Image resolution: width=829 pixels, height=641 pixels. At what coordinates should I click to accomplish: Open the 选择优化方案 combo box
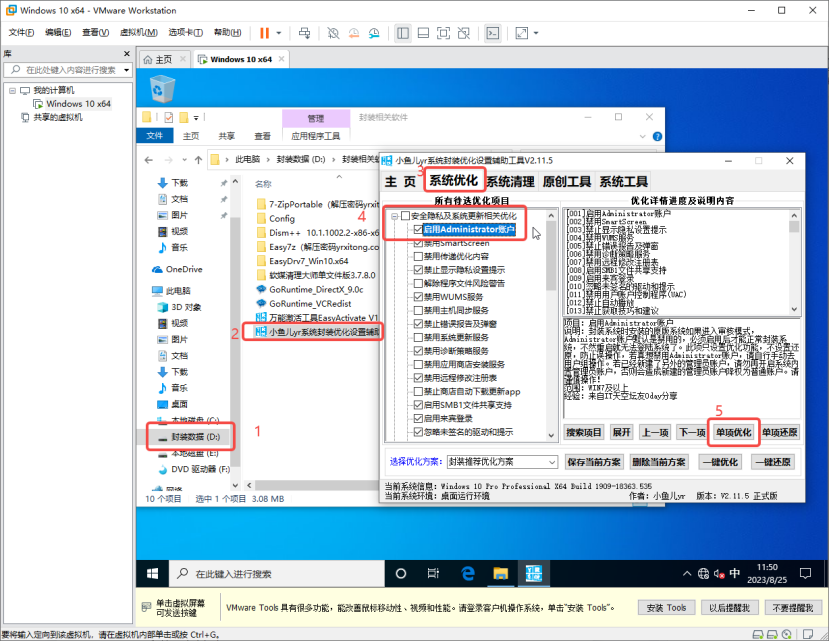coord(502,462)
